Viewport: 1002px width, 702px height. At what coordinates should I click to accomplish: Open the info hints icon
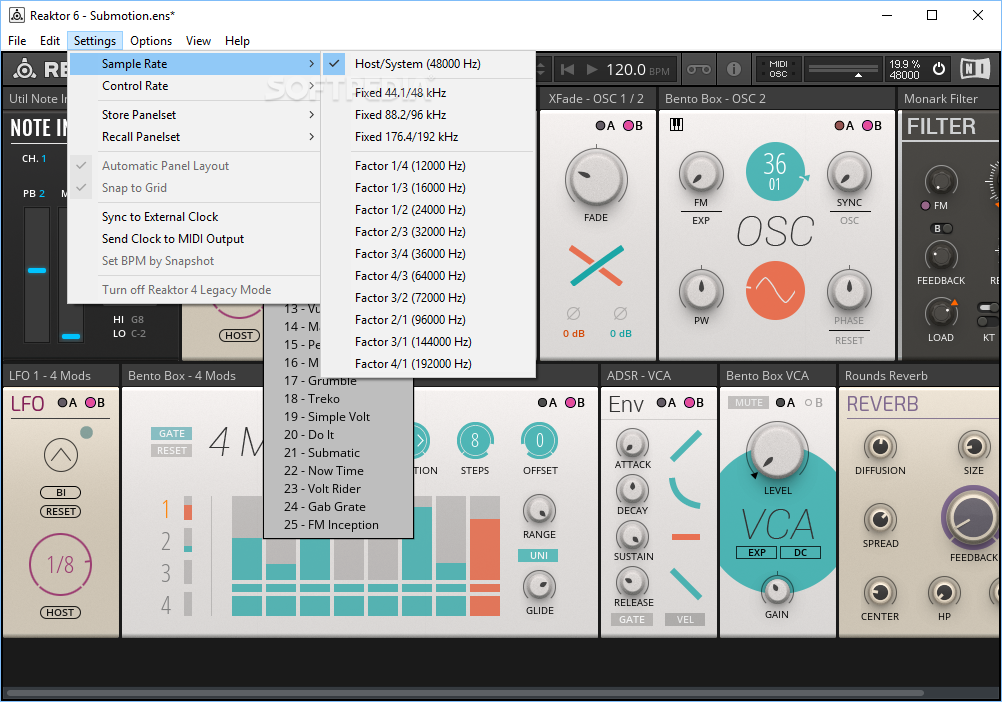(x=734, y=69)
